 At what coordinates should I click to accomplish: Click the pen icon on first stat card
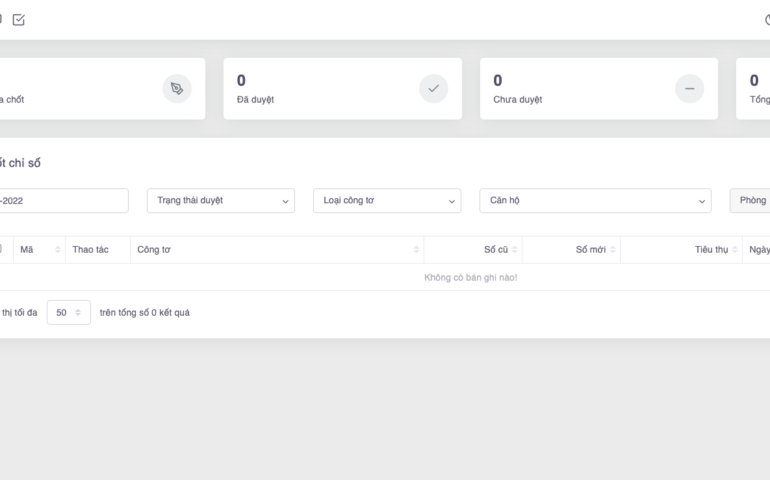click(x=177, y=89)
